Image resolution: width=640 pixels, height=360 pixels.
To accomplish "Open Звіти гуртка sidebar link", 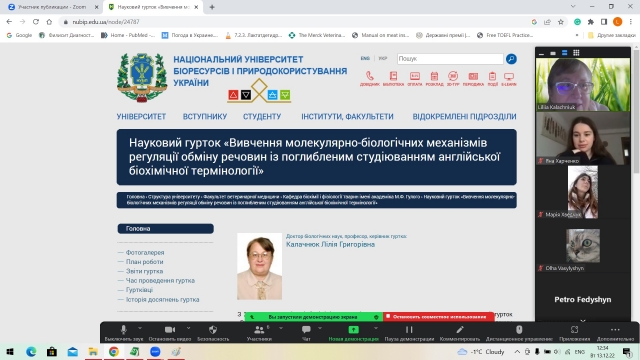I will (144, 271).
